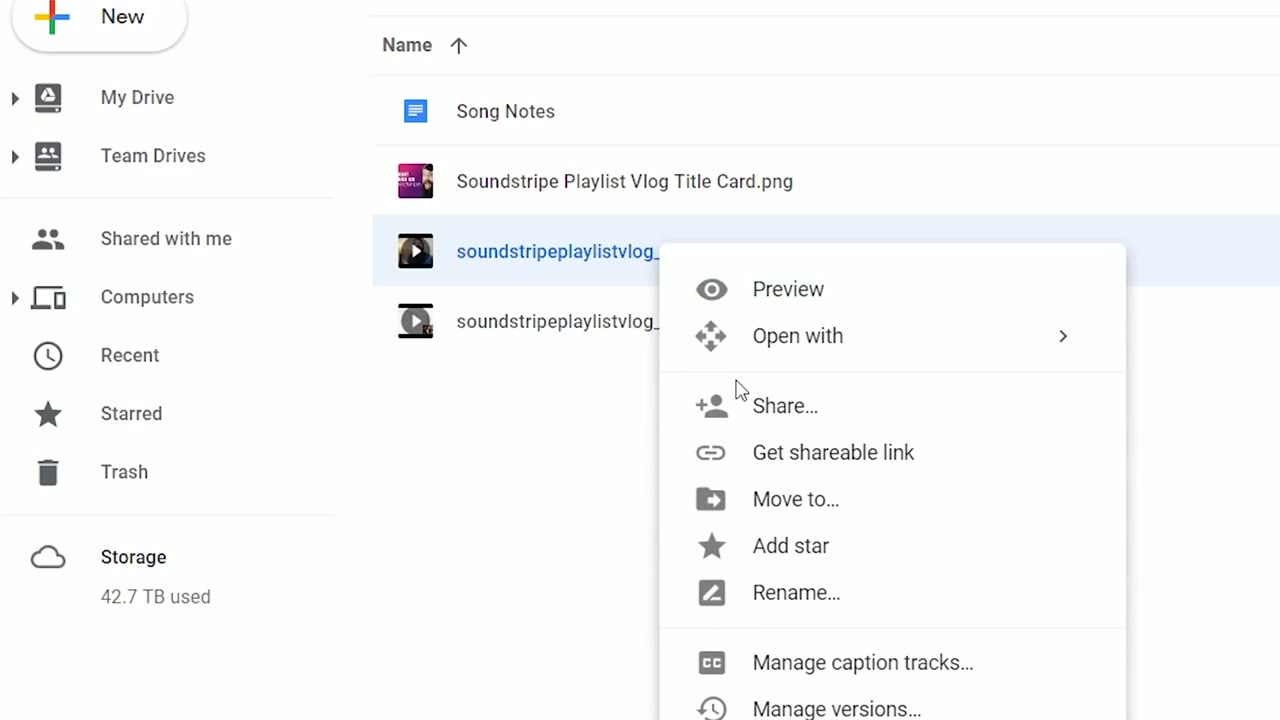Click the Rename pencil icon

click(711, 593)
